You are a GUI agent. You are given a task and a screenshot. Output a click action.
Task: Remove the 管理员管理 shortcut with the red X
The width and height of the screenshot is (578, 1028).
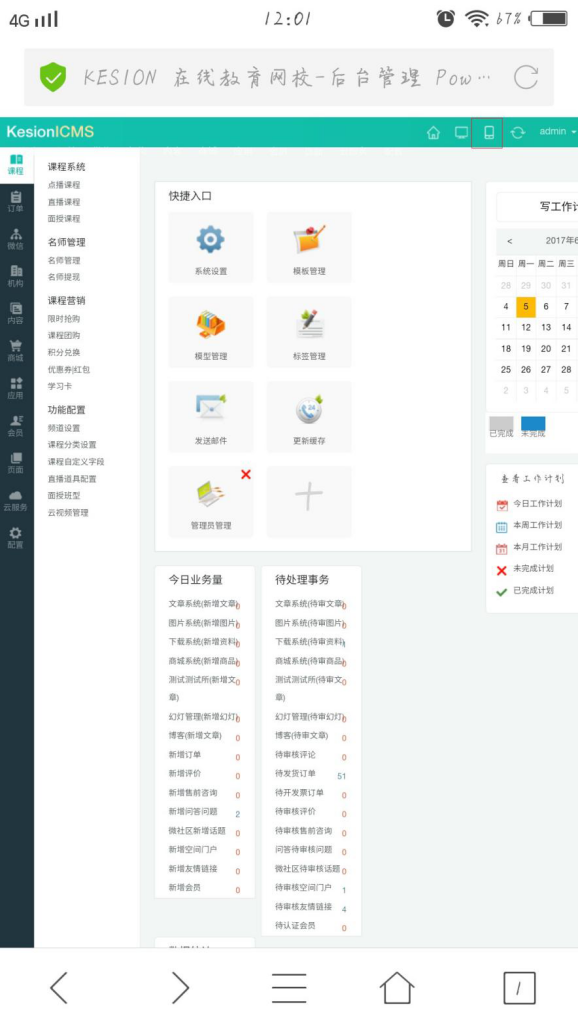pyautogui.click(x=246, y=474)
